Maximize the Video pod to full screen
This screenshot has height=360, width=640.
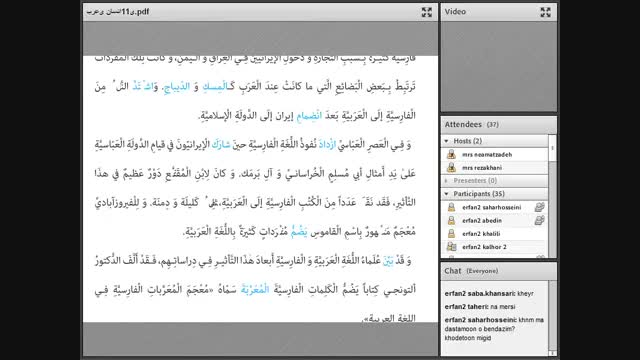click(x=545, y=12)
